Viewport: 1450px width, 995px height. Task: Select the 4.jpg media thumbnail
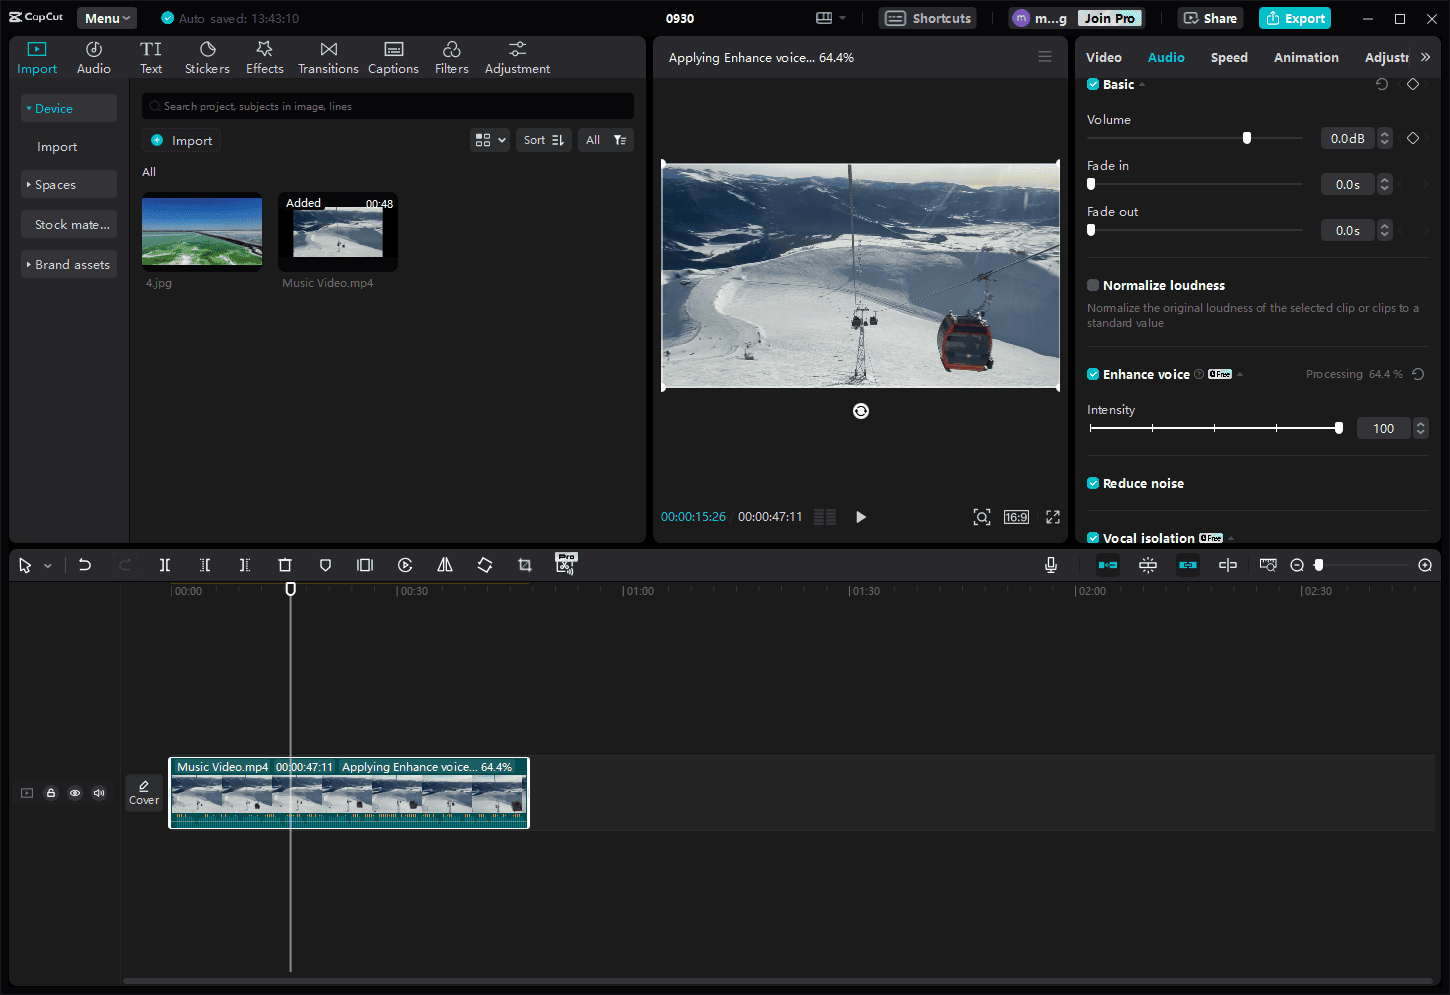click(202, 232)
